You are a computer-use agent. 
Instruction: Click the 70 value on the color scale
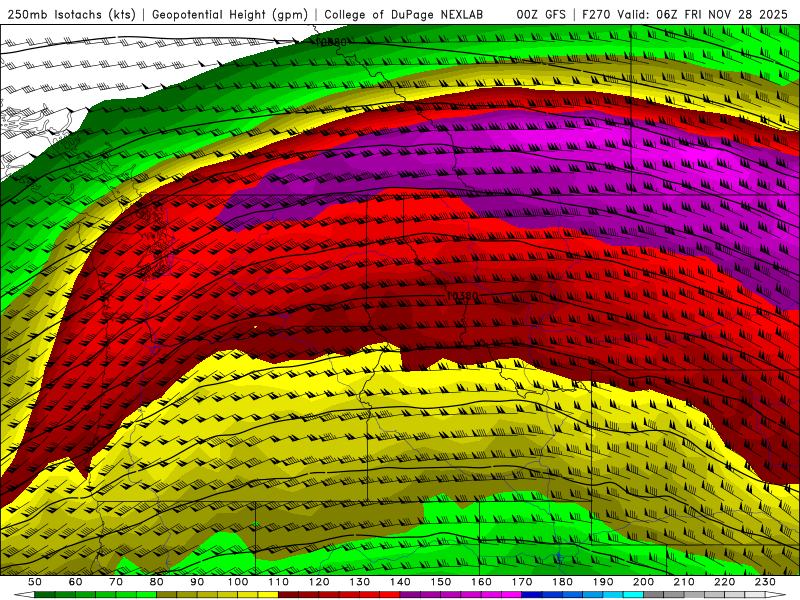point(116,582)
